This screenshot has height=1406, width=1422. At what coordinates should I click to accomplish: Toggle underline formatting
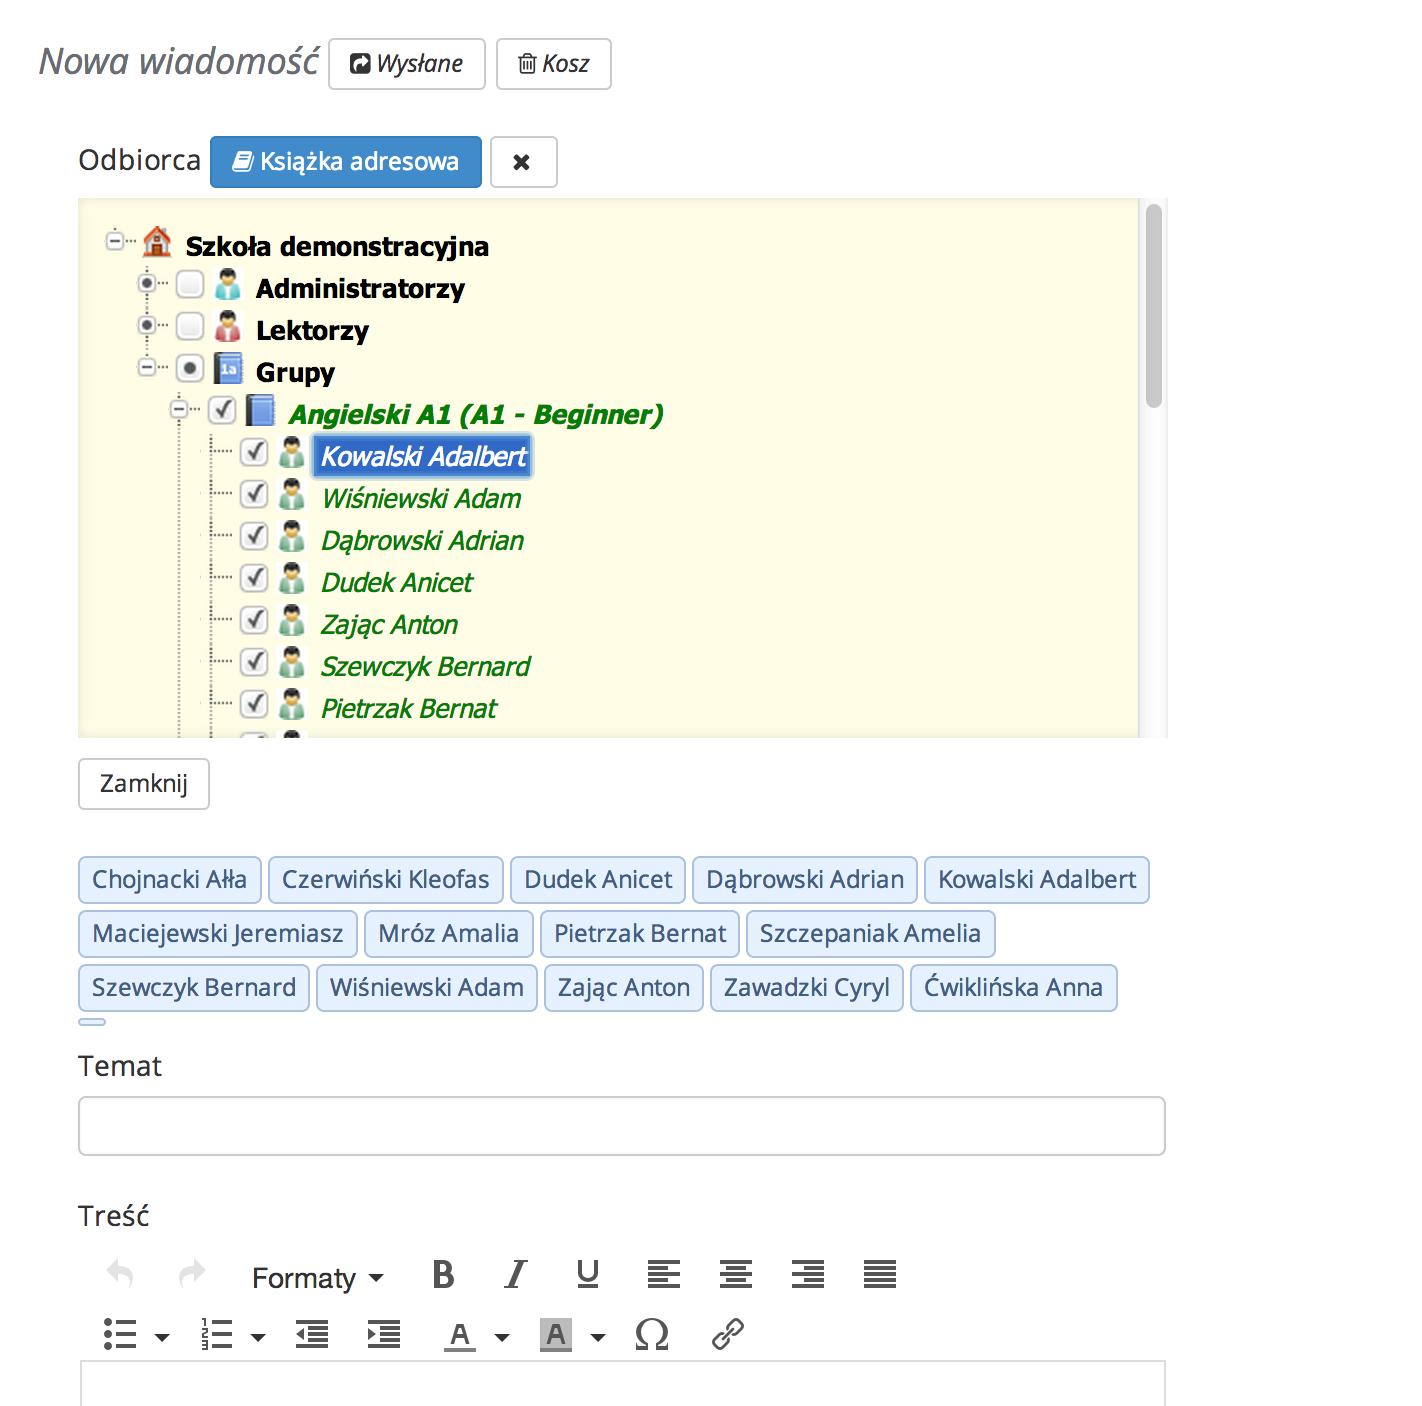pyautogui.click(x=587, y=1275)
